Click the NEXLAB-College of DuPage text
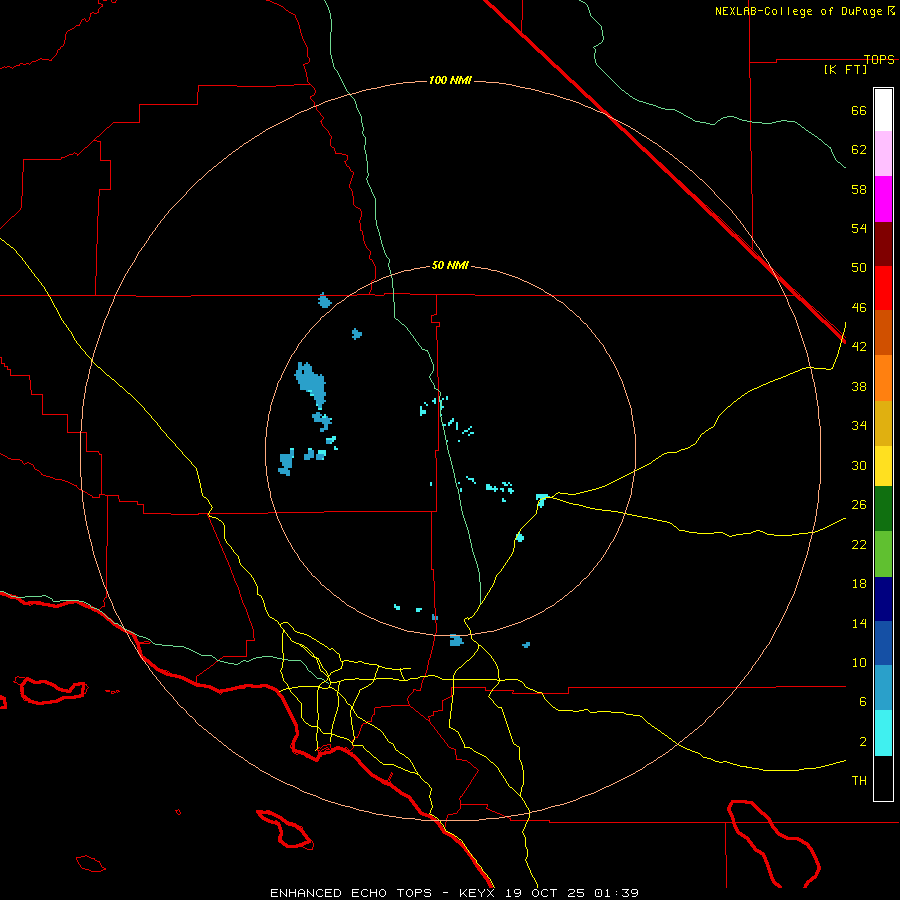Screen dimensions: 900x900 tap(800, 11)
